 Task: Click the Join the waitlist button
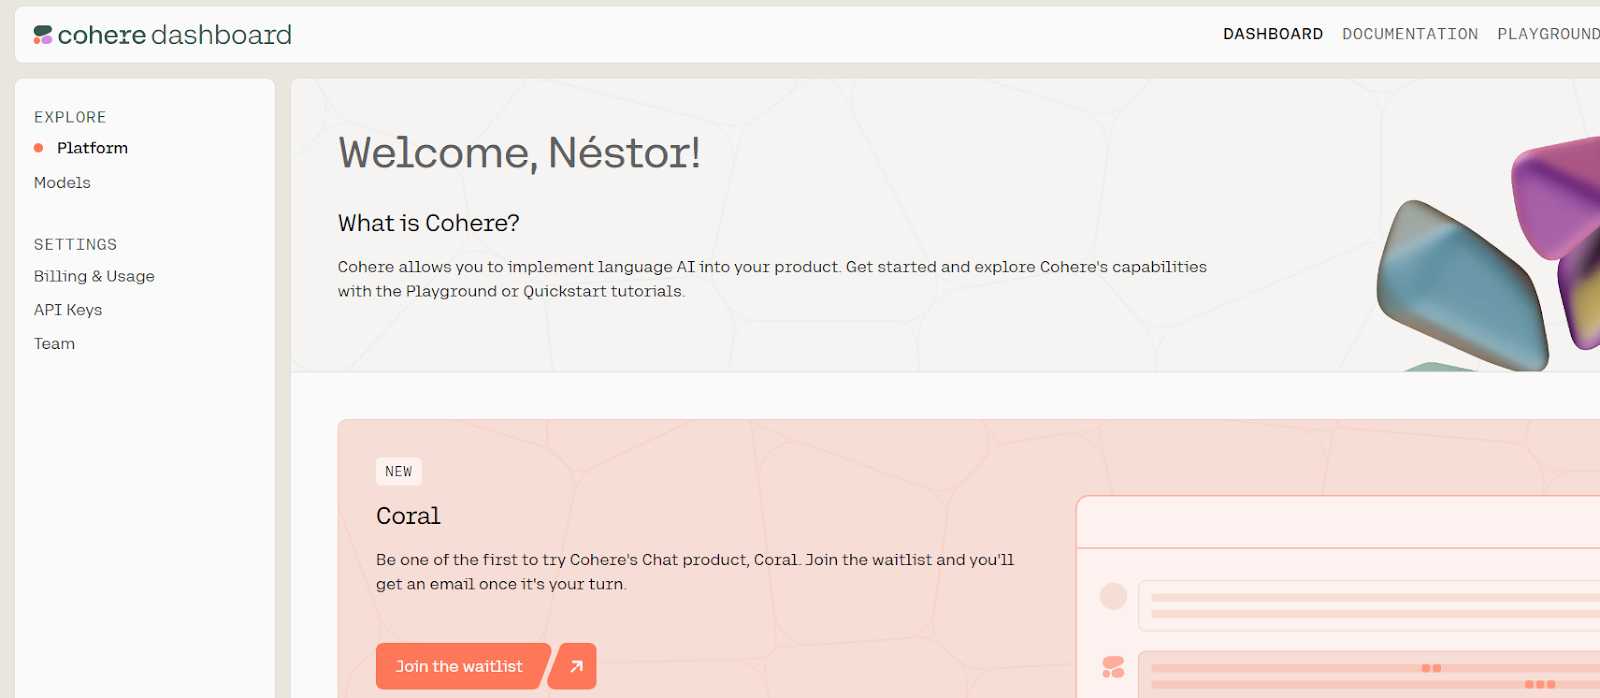pyautogui.click(x=461, y=666)
